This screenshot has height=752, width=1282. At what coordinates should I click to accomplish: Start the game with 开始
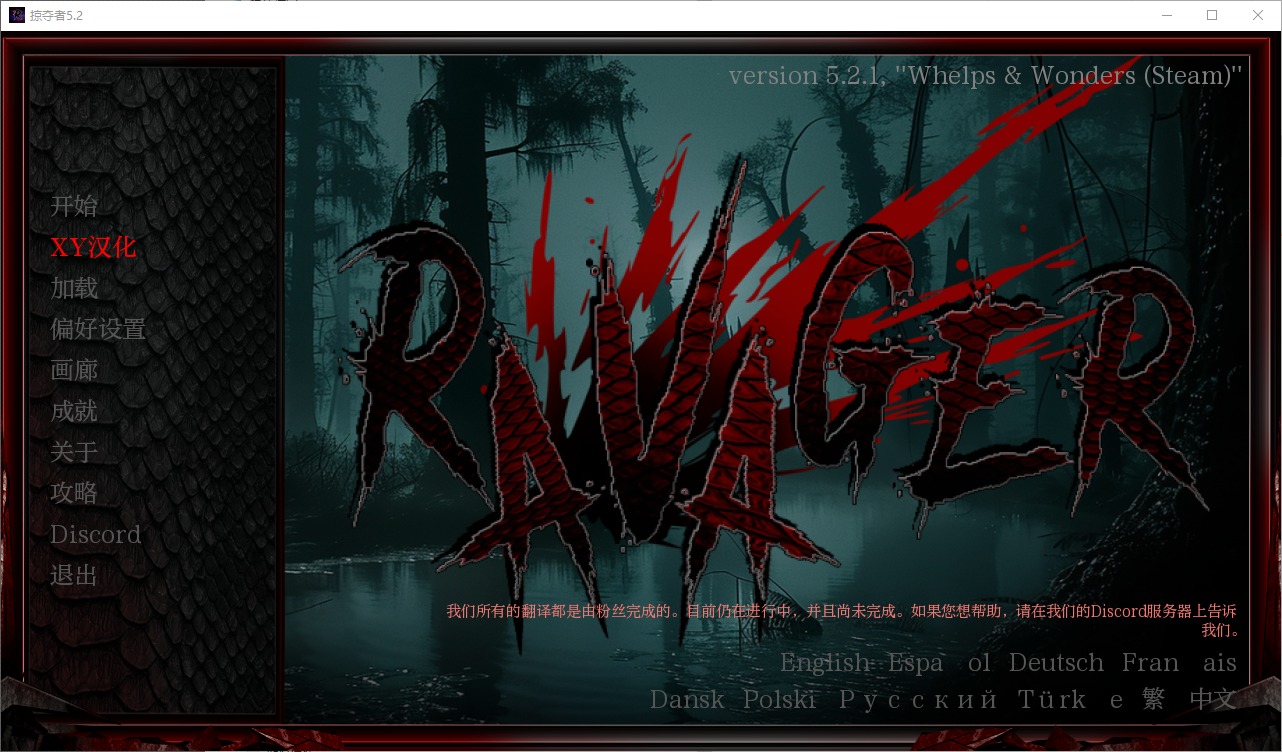coord(74,206)
